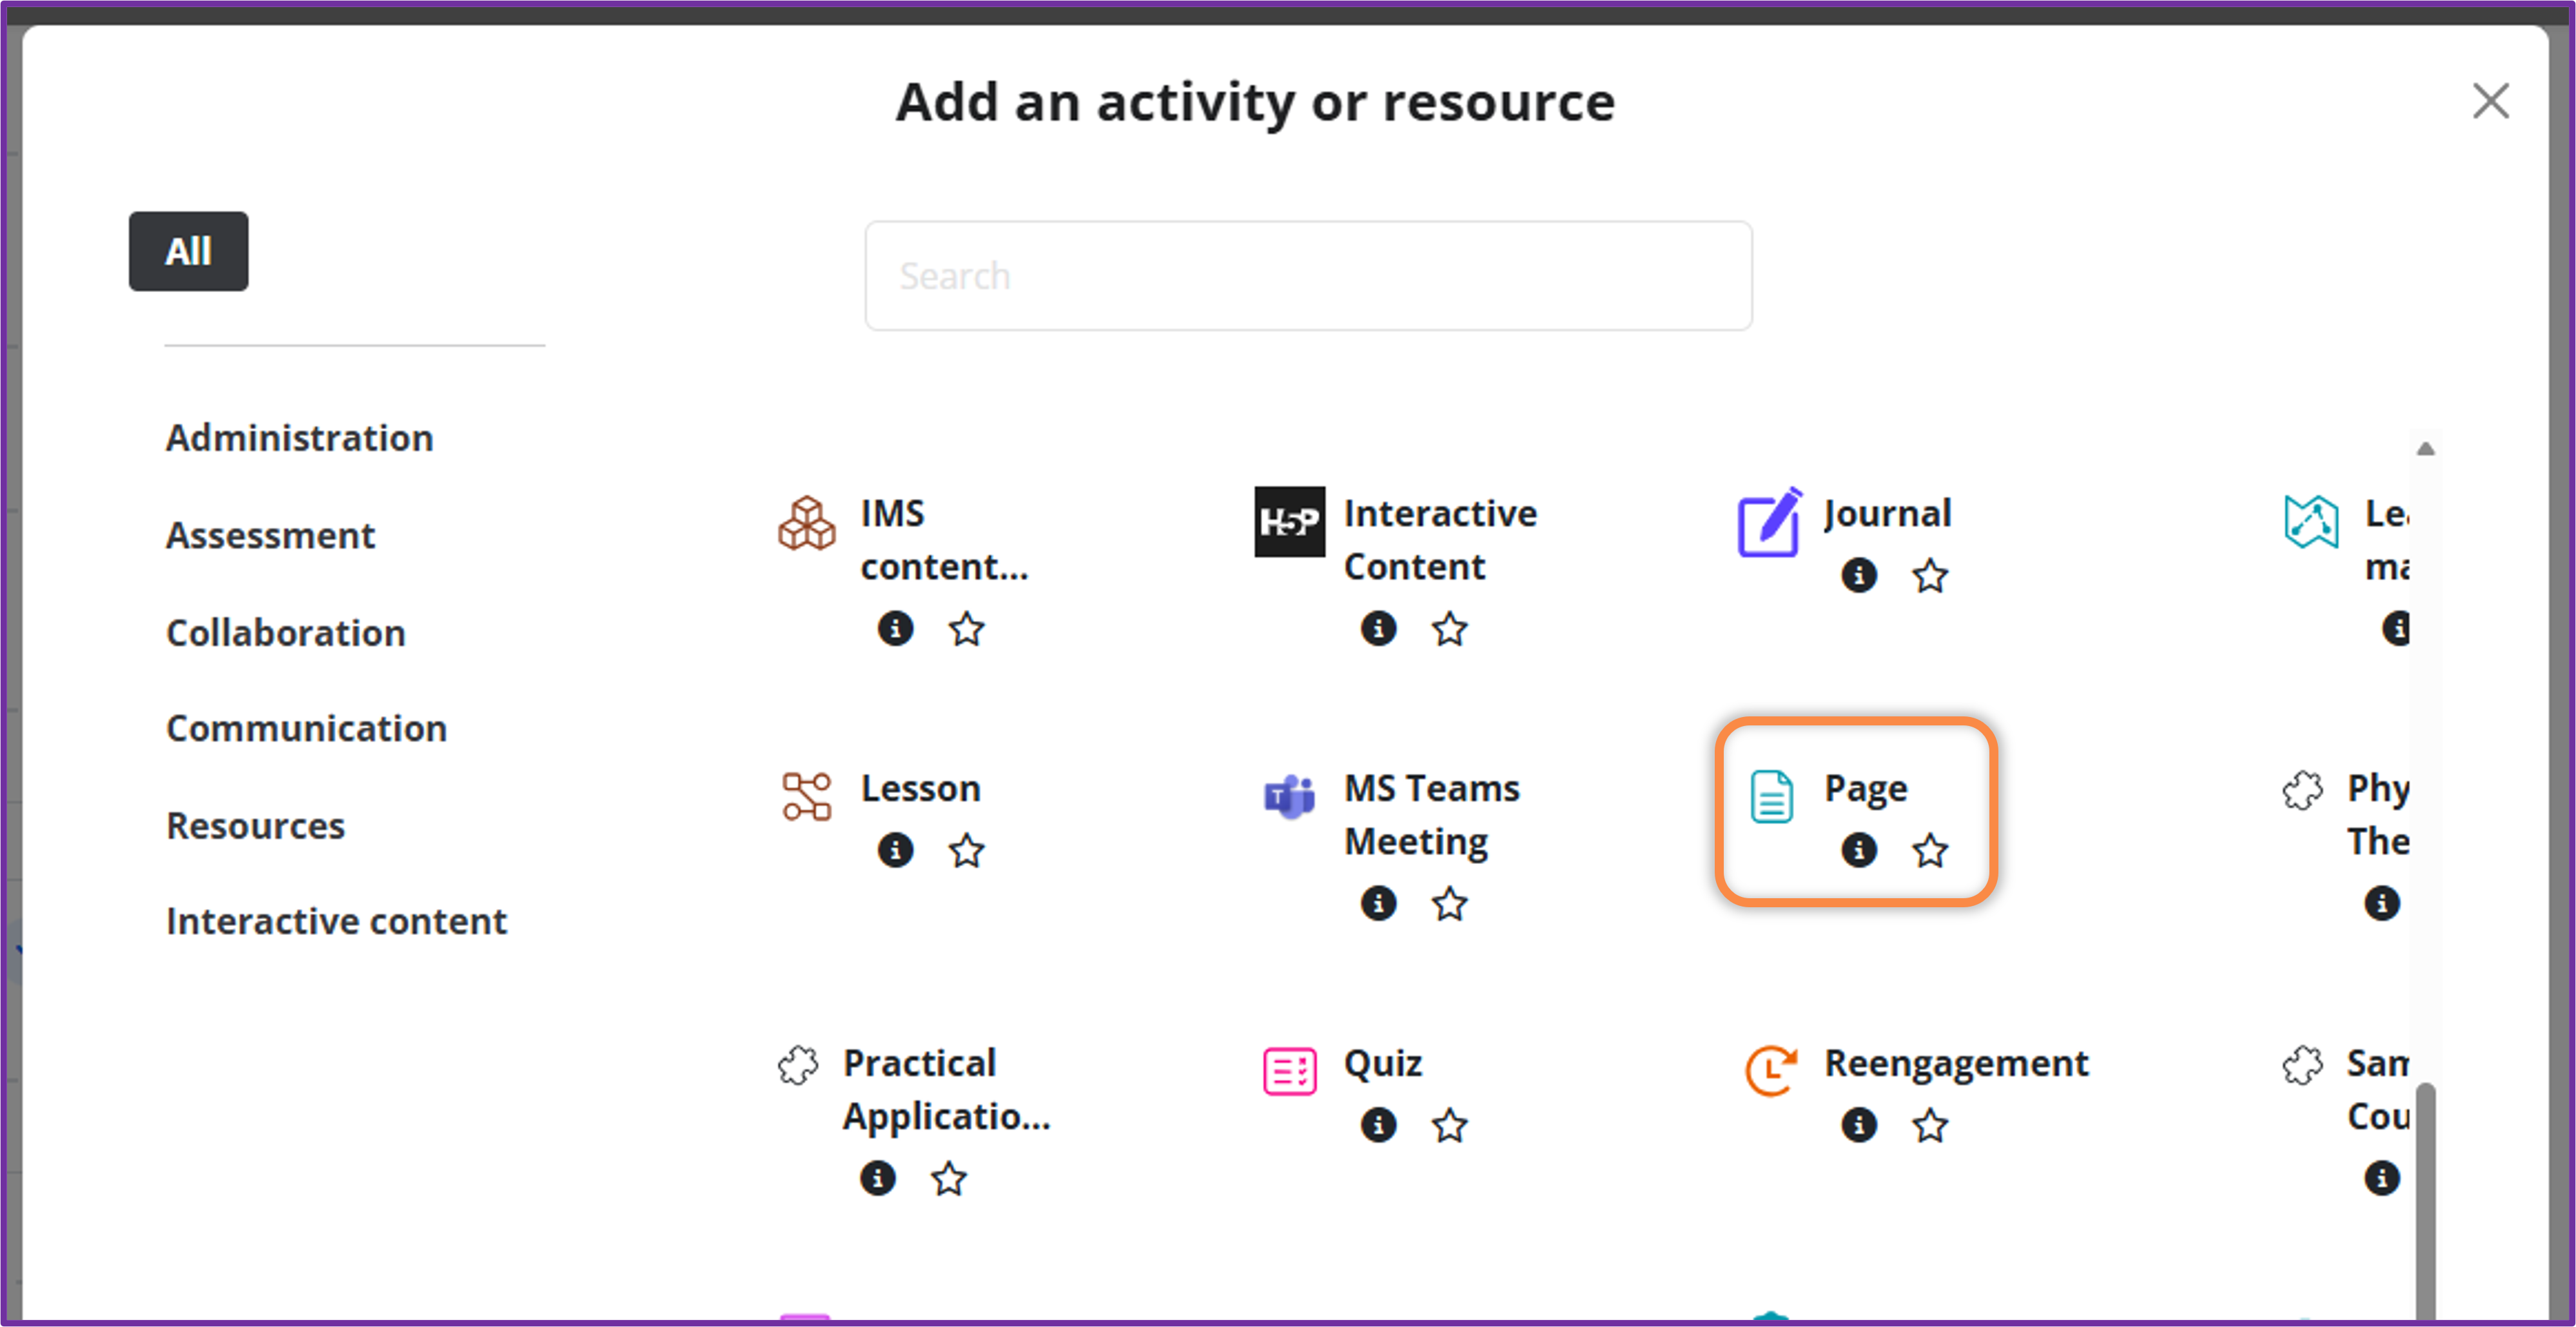
Task: Select the IMS content package icon
Action: coord(806,523)
